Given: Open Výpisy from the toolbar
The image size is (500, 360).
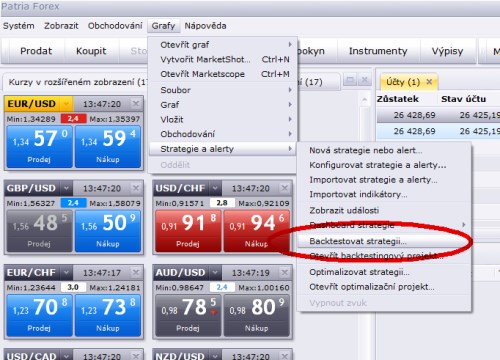Looking at the screenshot, I should click(x=447, y=51).
